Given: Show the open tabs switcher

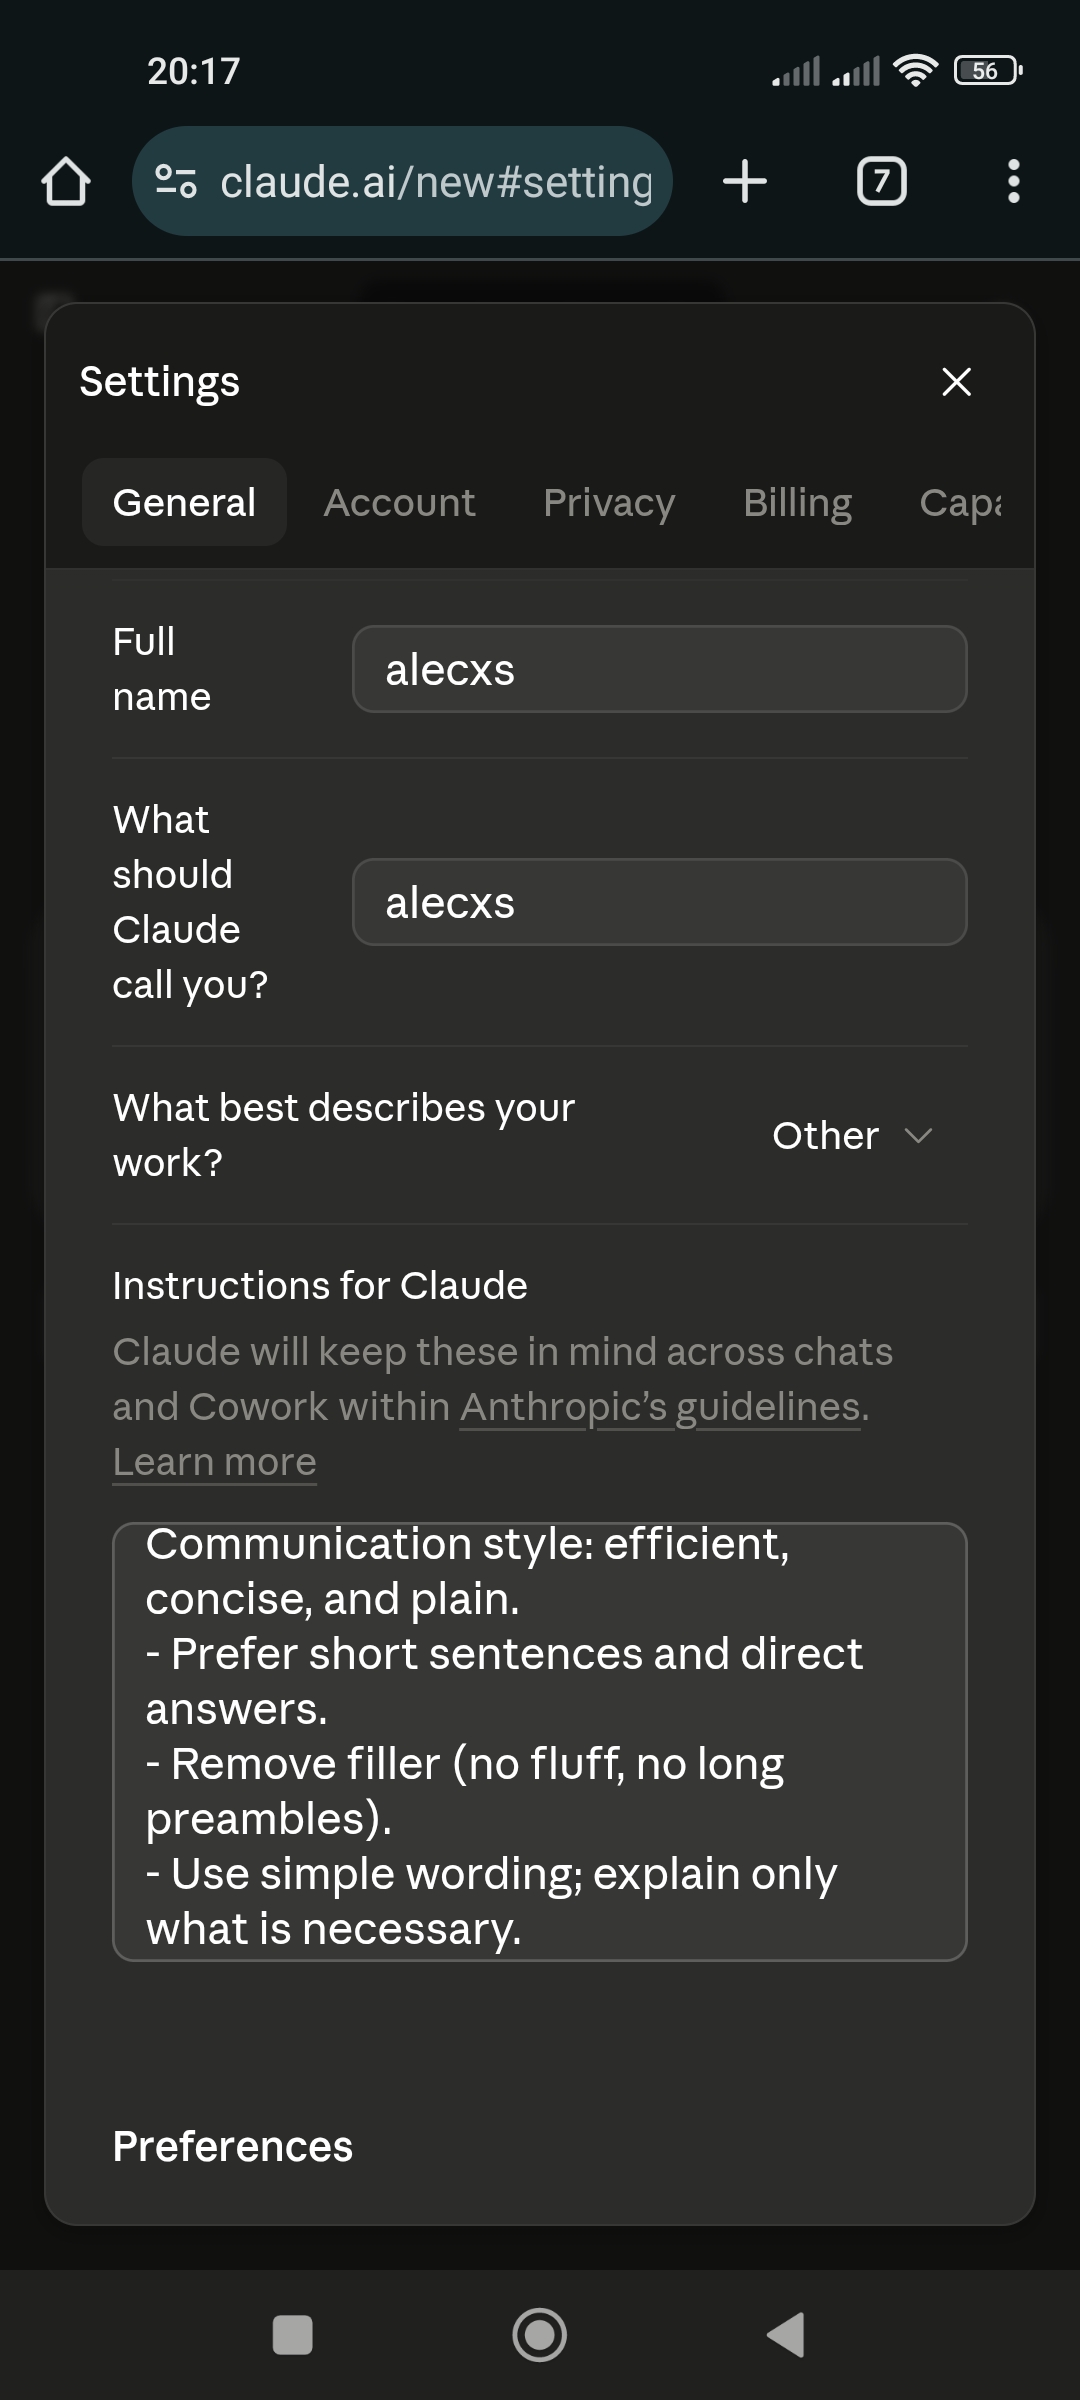Looking at the screenshot, I should pos(882,182).
